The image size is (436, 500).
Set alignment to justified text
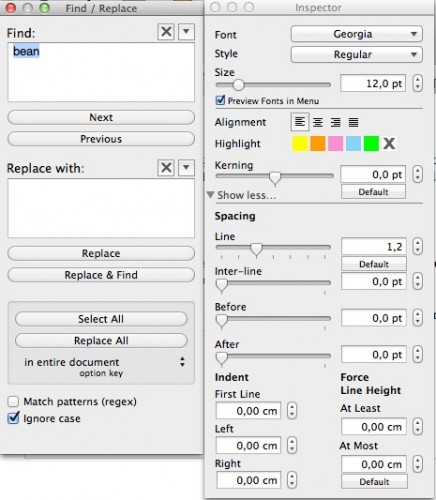tap(353, 122)
